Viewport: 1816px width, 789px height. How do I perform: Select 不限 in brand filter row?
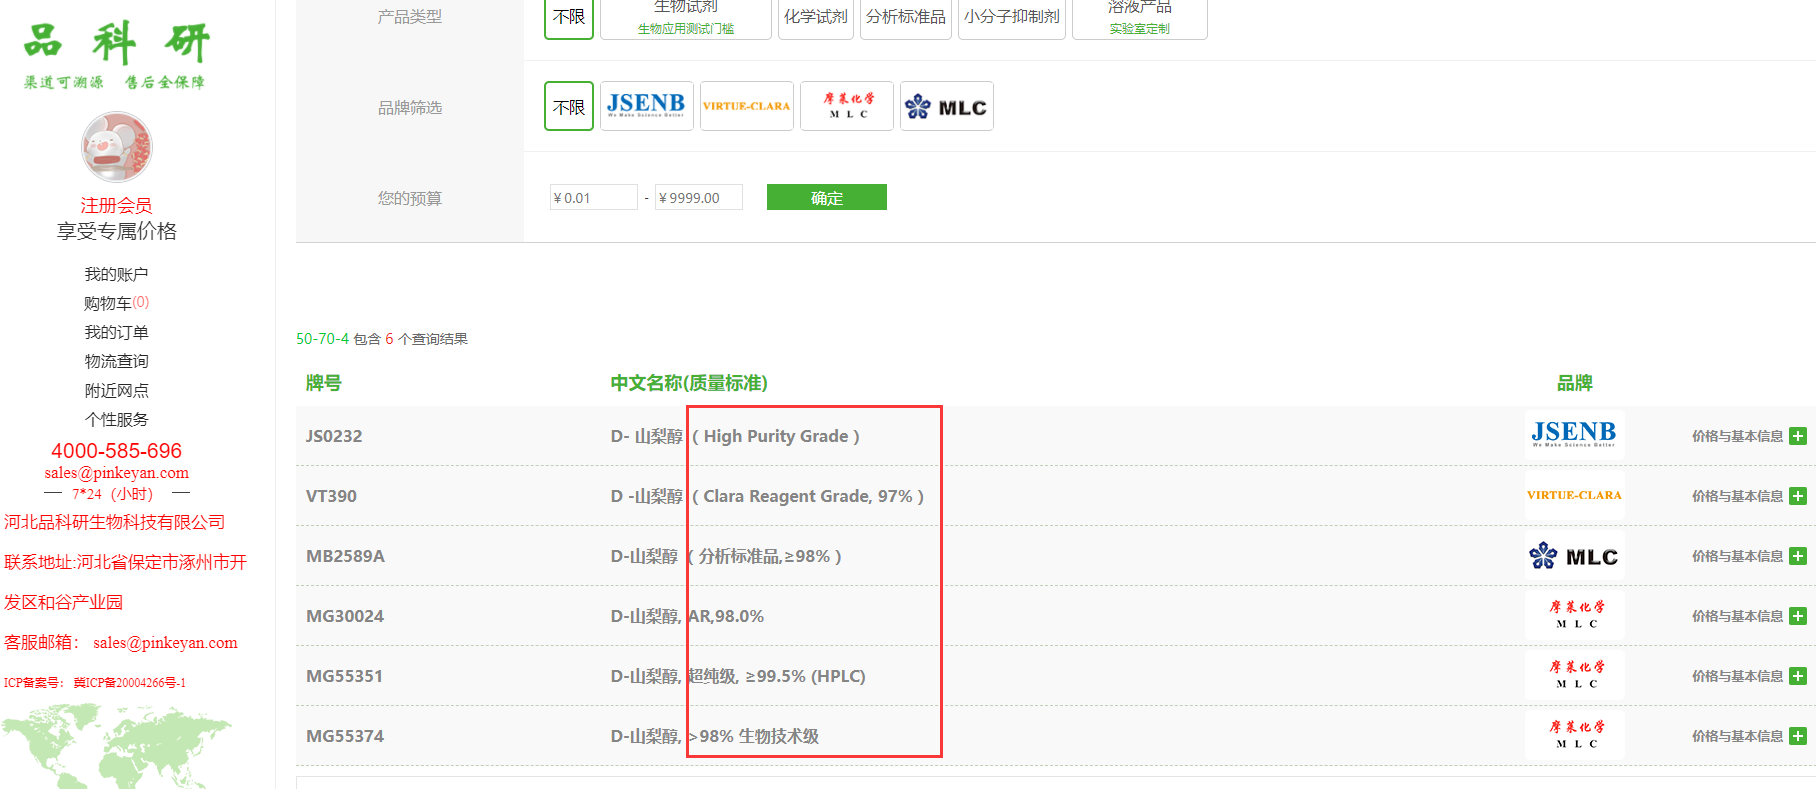pos(569,106)
